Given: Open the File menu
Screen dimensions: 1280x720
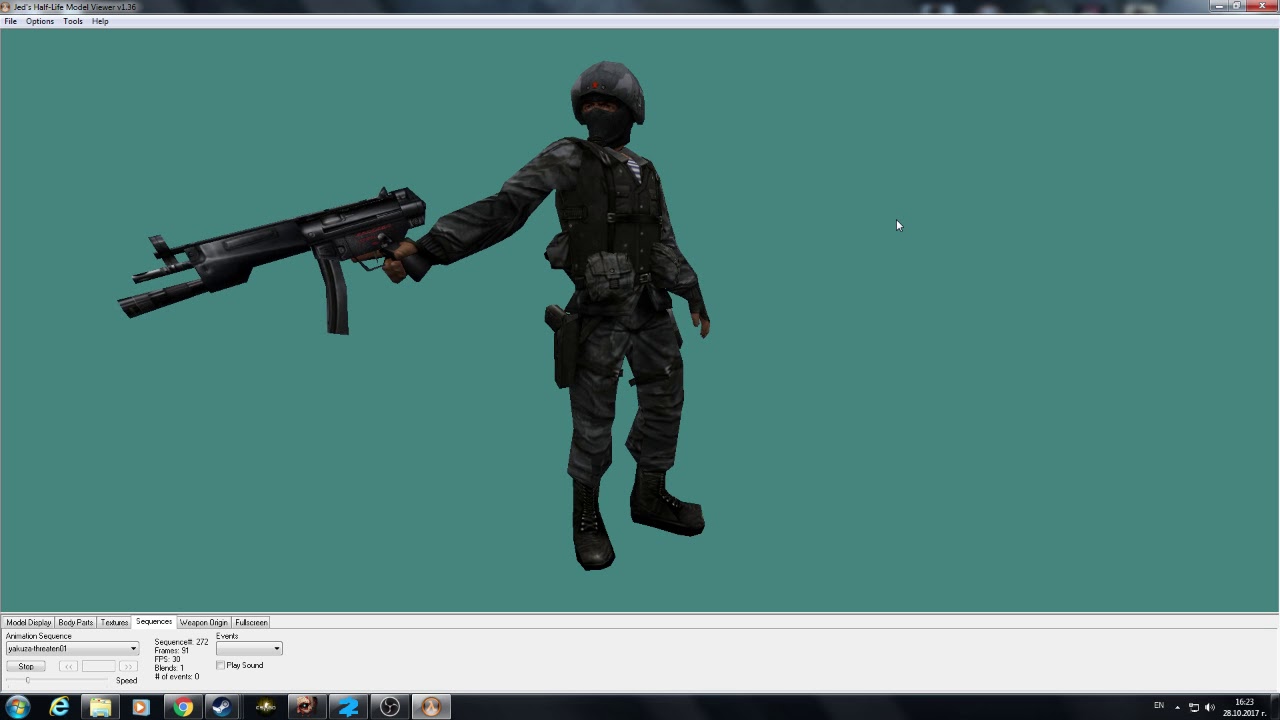Looking at the screenshot, I should (10, 21).
